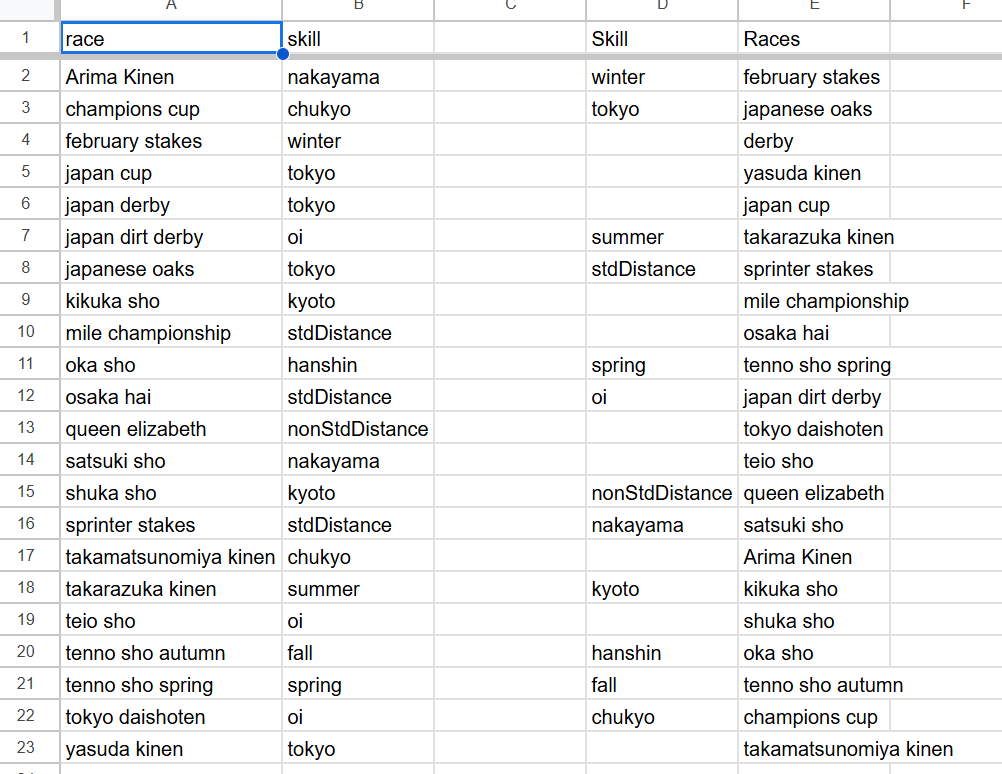Select the 'summer' cell in column D
Viewport: 1002px width, 774px height.
click(662, 236)
